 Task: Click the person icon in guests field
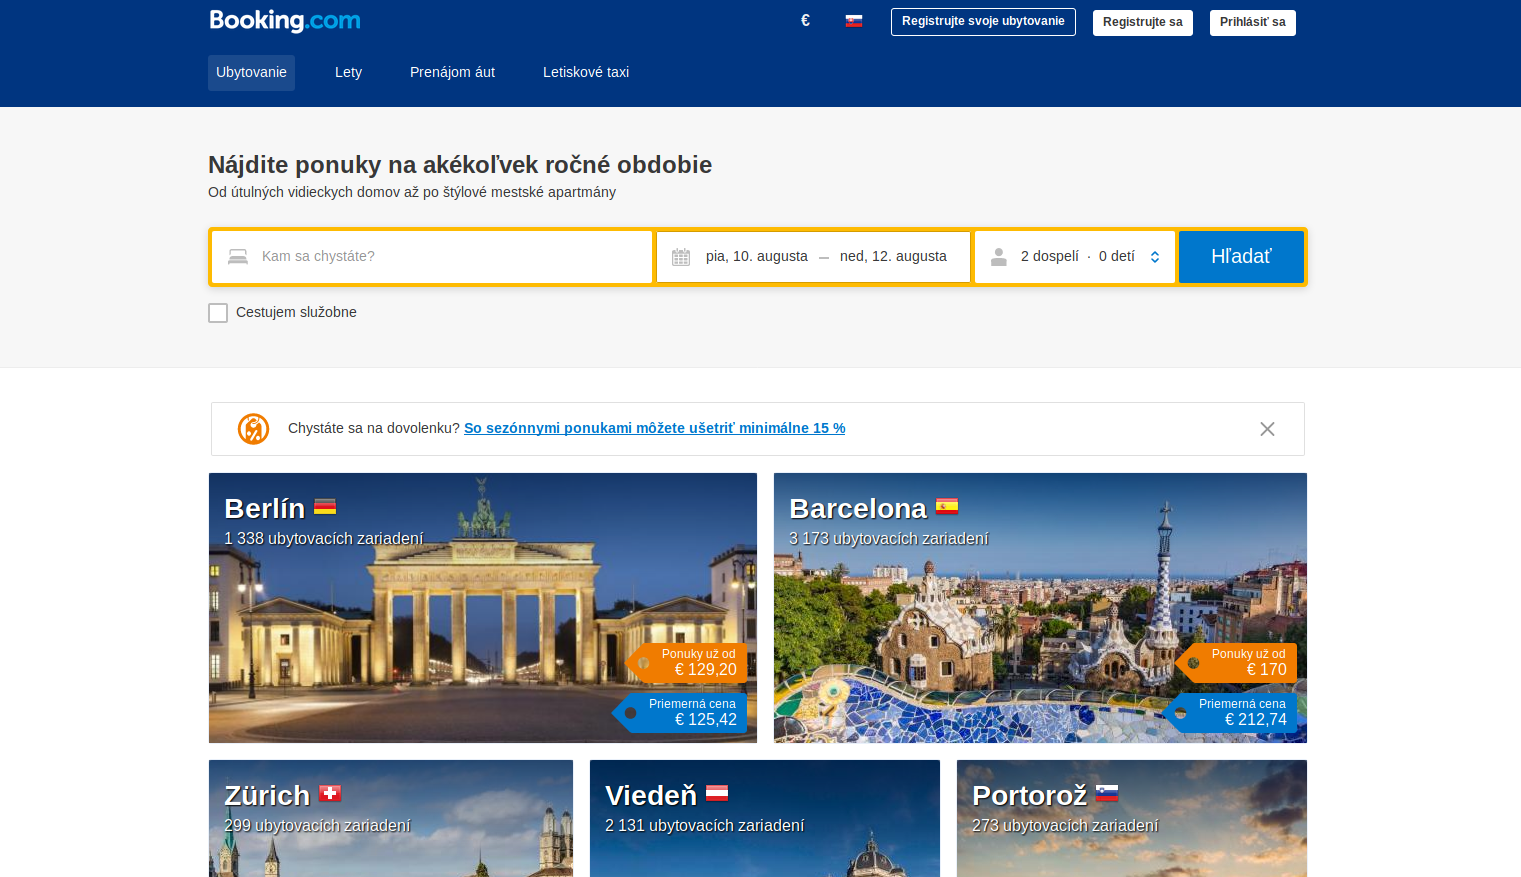click(x=998, y=257)
